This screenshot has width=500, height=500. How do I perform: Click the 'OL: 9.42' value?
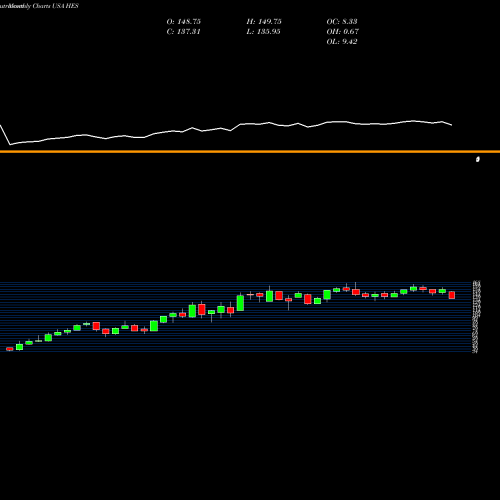pos(342,42)
